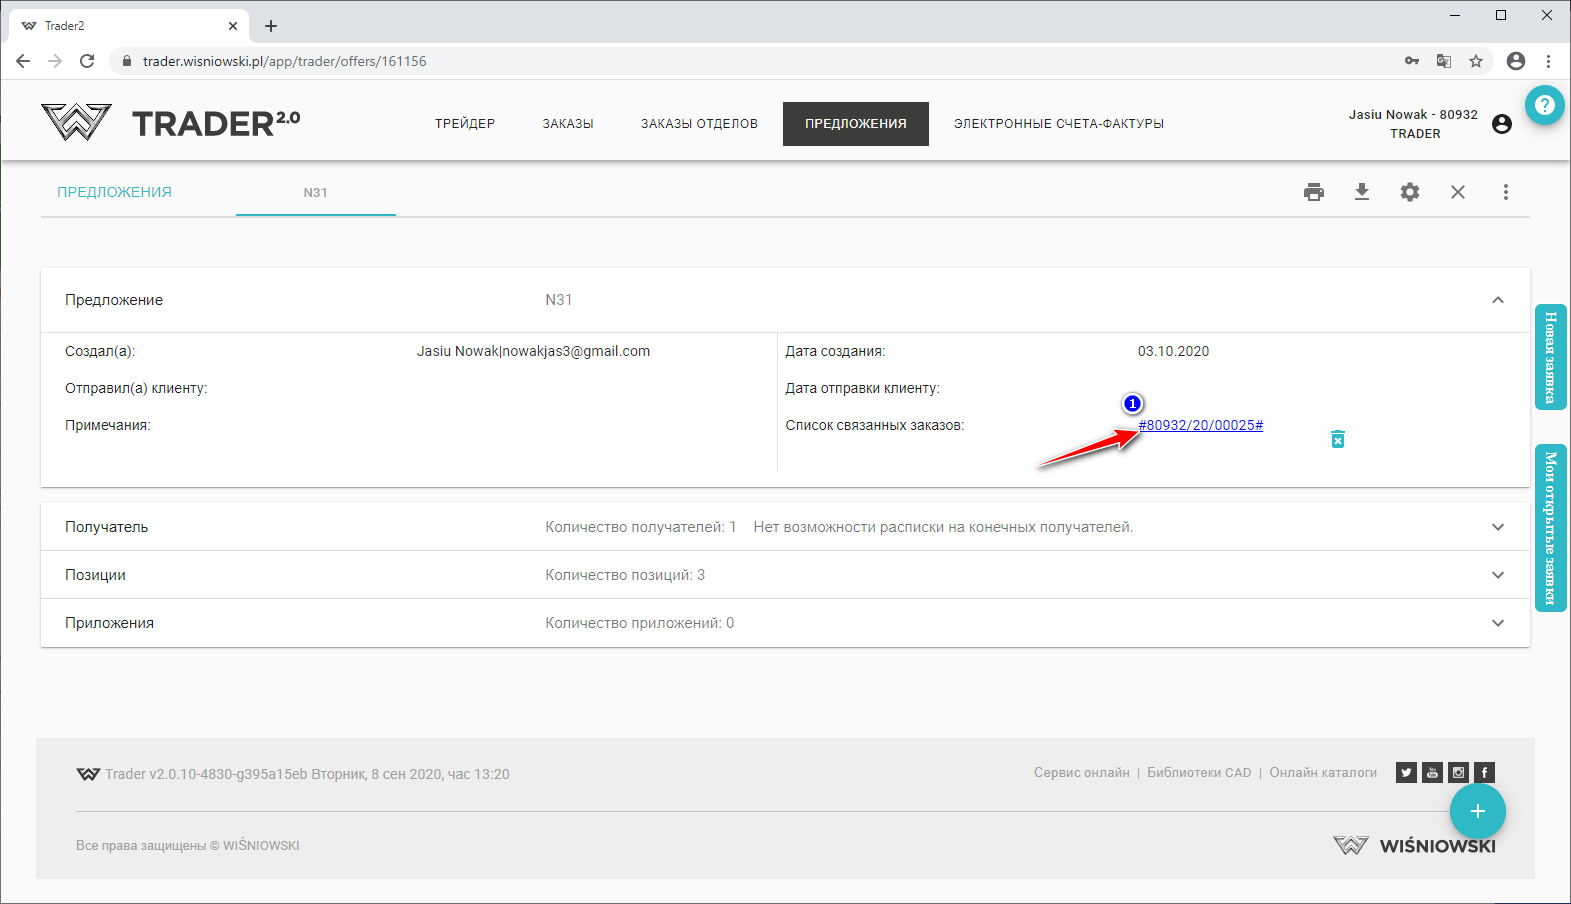Open the ЗАКАЗЫ menu item

568,124
